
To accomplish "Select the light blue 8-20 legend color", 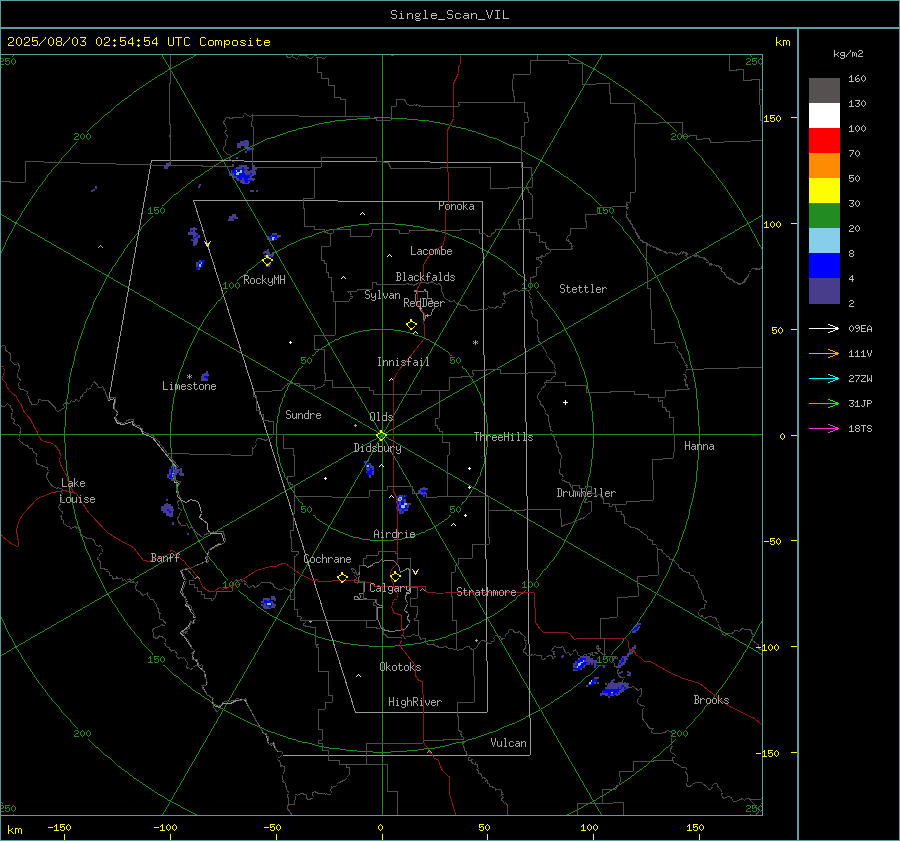I will tap(824, 241).
